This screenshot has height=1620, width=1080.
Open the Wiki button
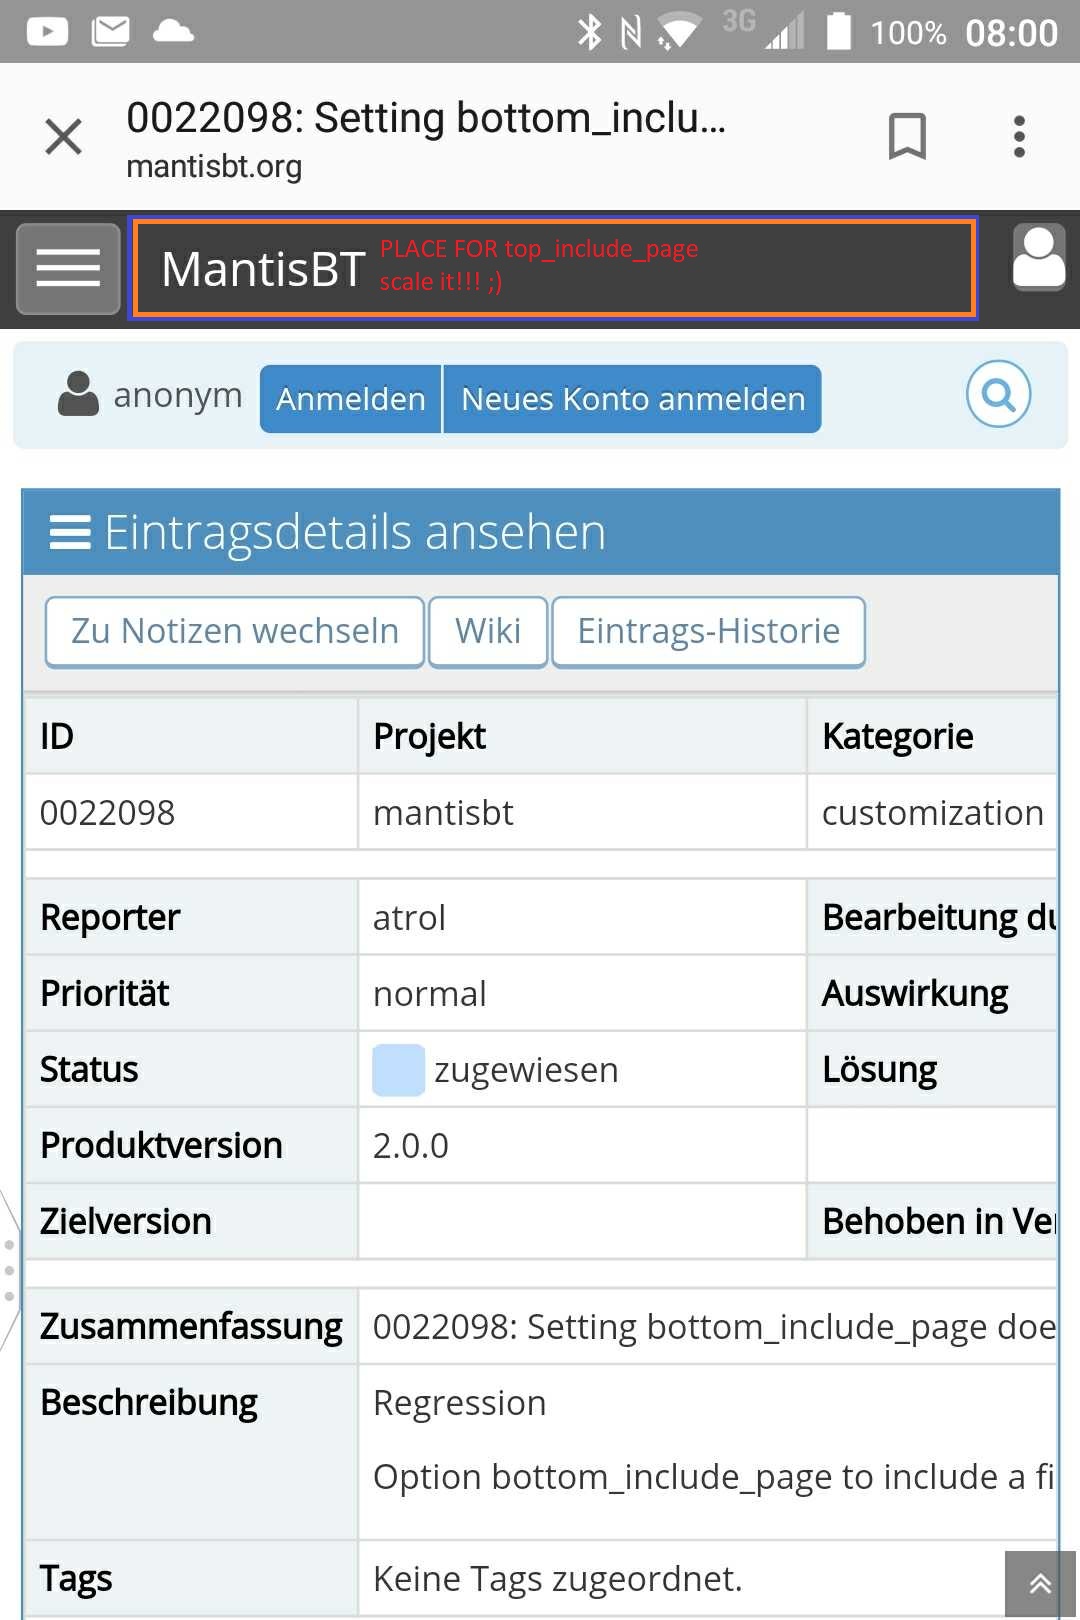[488, 631]
